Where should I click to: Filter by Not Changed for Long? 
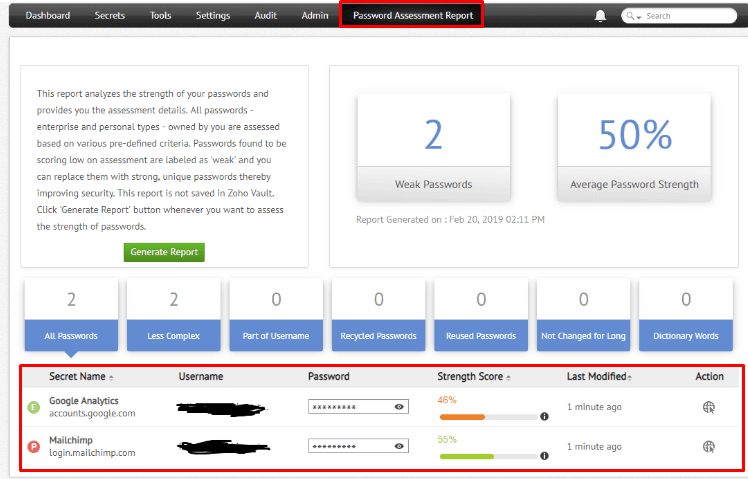tap(583, 315)
